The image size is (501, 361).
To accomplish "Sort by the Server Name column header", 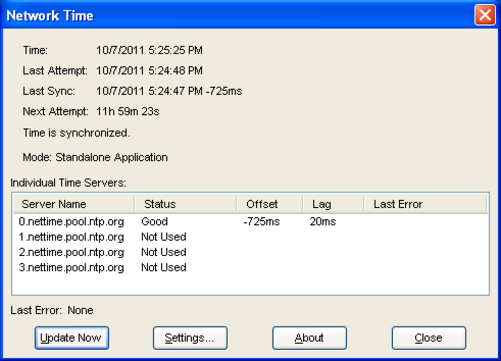I will tap(74, 204).
